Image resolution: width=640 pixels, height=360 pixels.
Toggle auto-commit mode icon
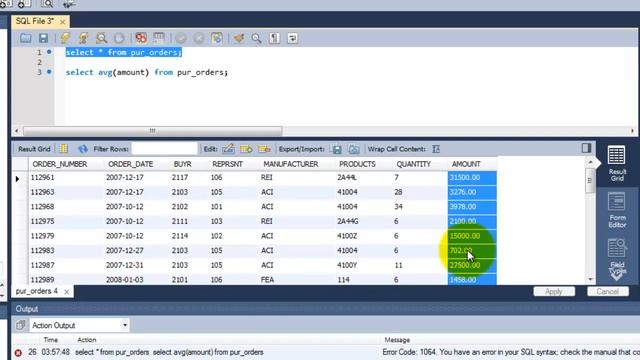[x=217, y=38]
